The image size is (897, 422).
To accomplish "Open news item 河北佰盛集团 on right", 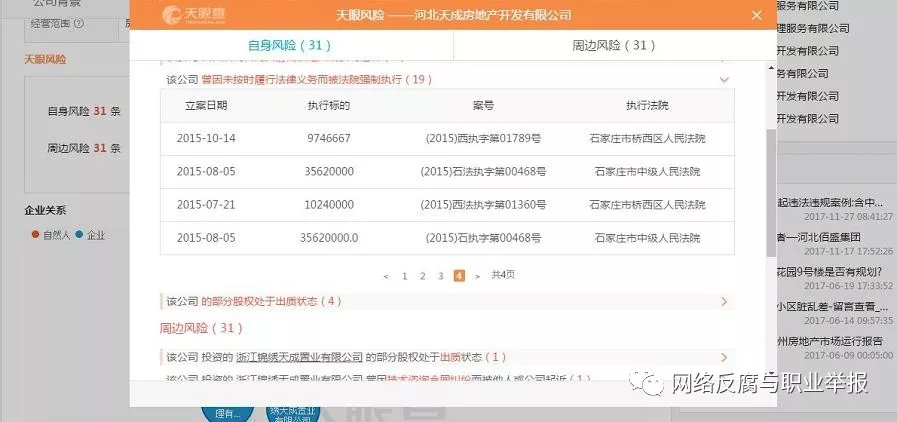I will 819,237.
